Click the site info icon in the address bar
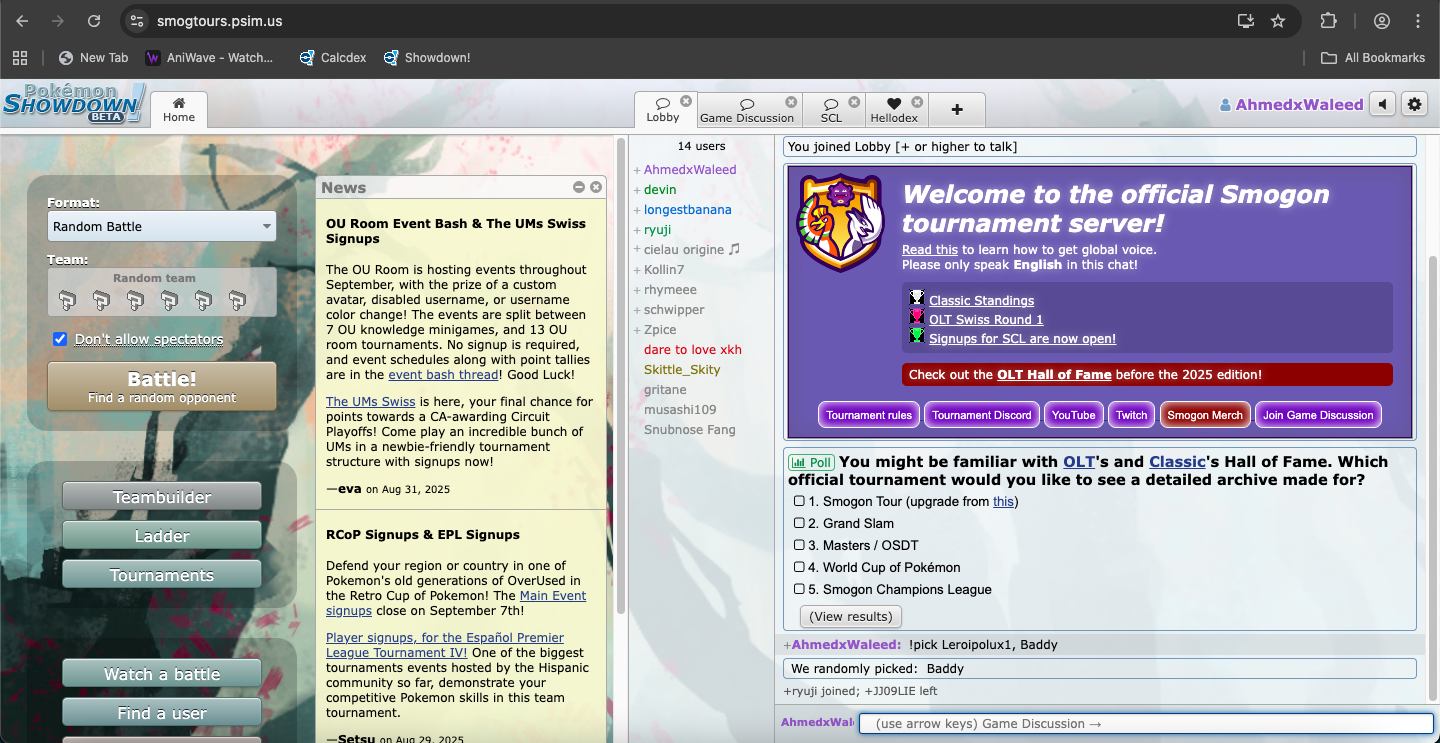Viewport: 1440px width, 743px height. (138, 21)
